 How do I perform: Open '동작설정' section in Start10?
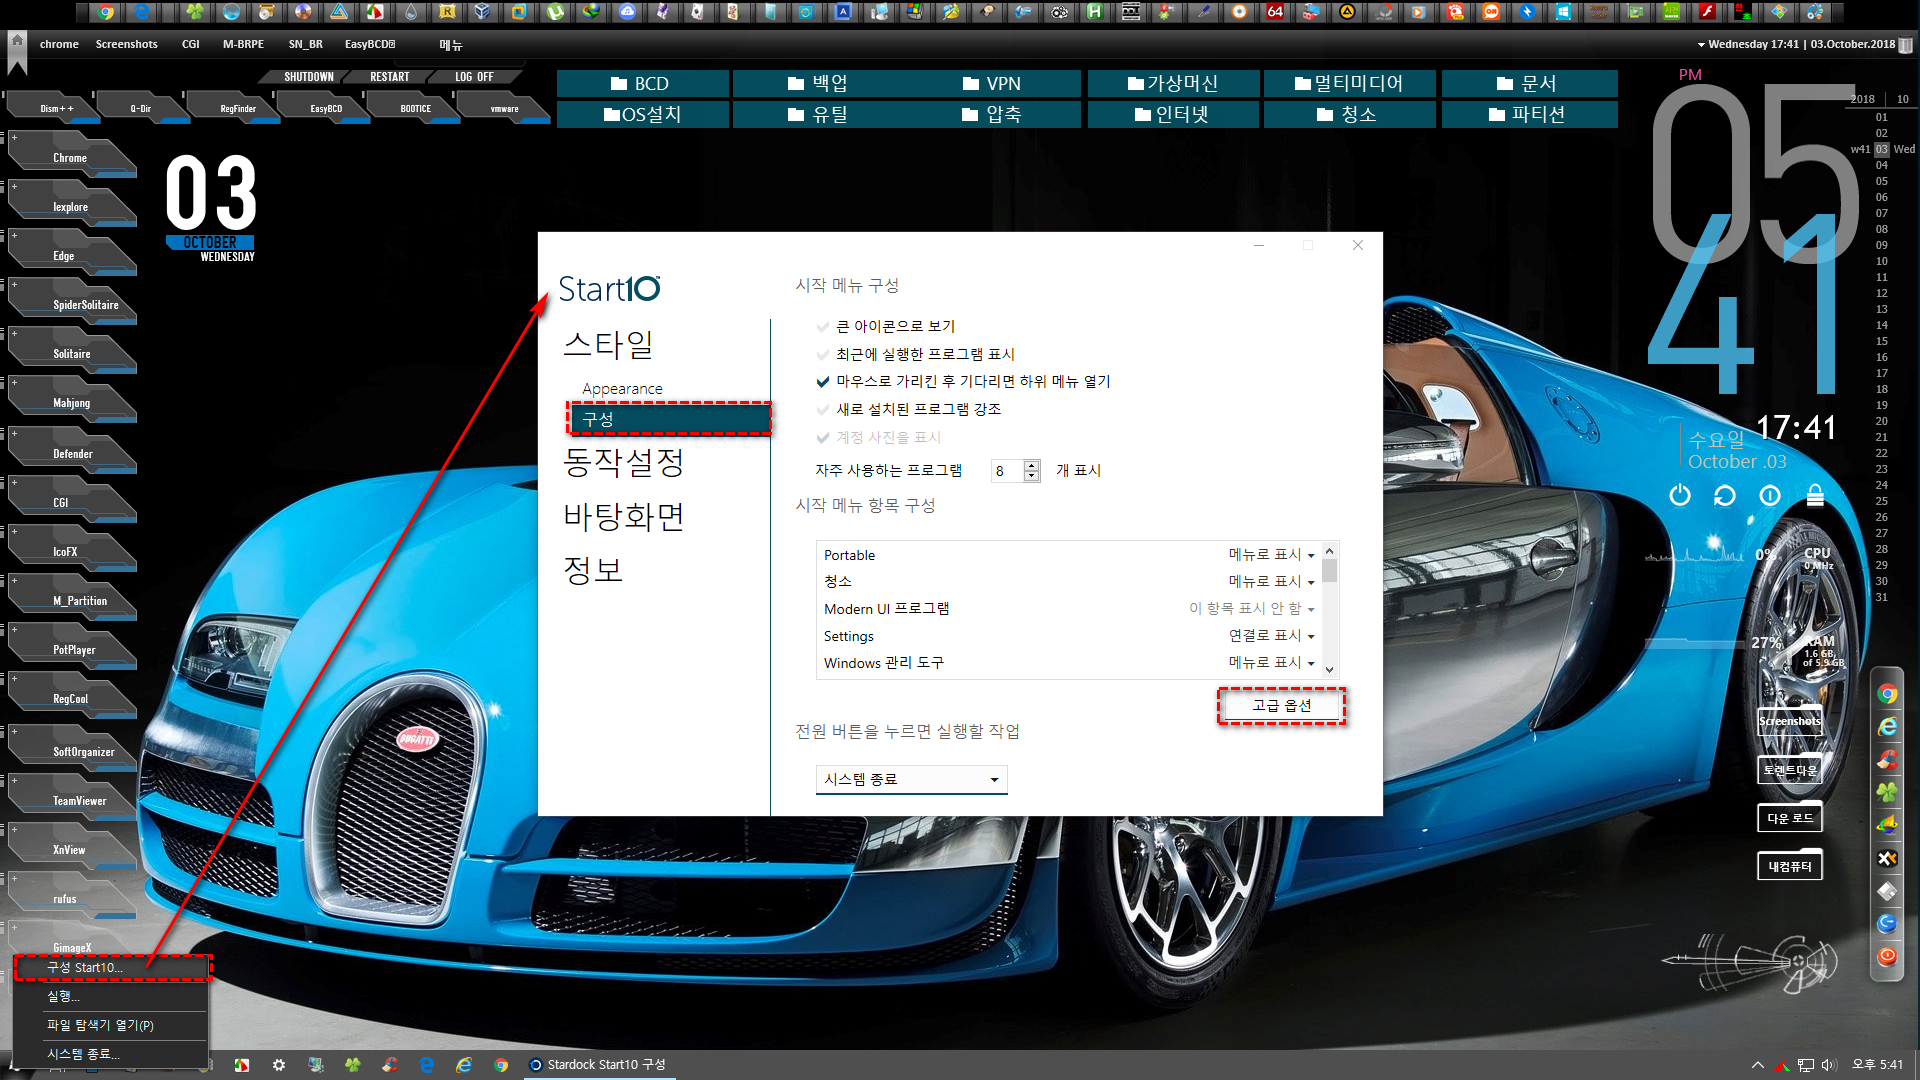[x=623, y=462]
